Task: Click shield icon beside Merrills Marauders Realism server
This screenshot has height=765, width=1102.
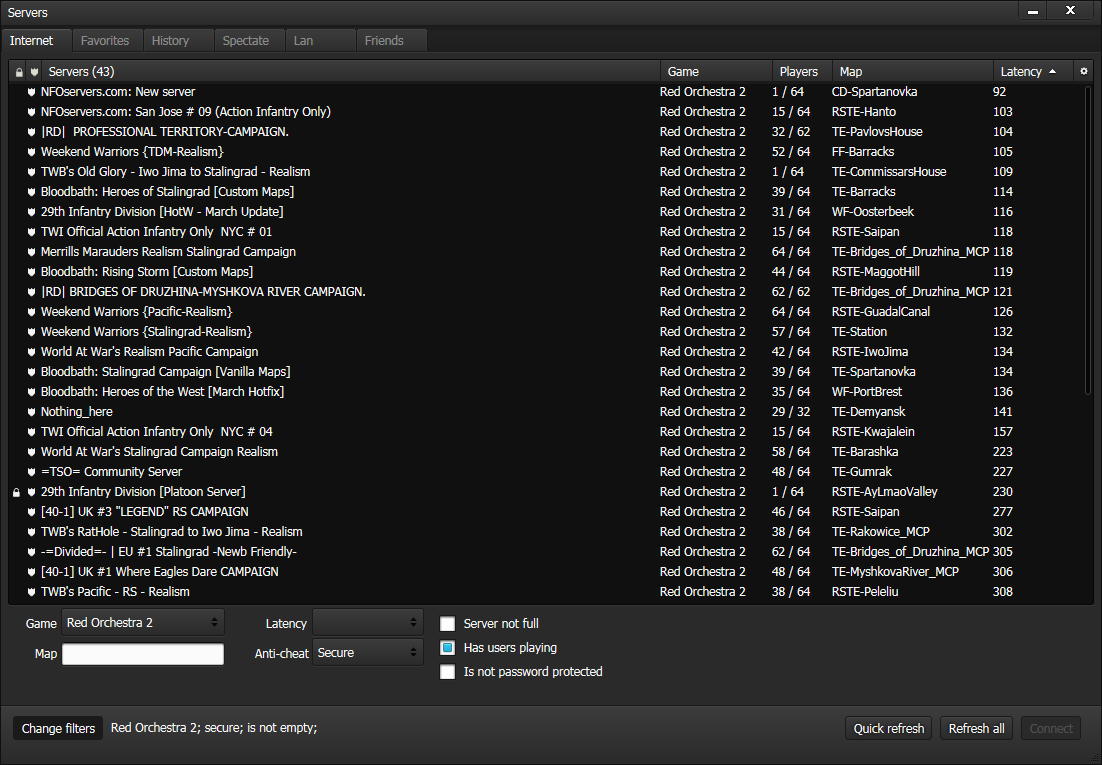Action: pos(32,252)
